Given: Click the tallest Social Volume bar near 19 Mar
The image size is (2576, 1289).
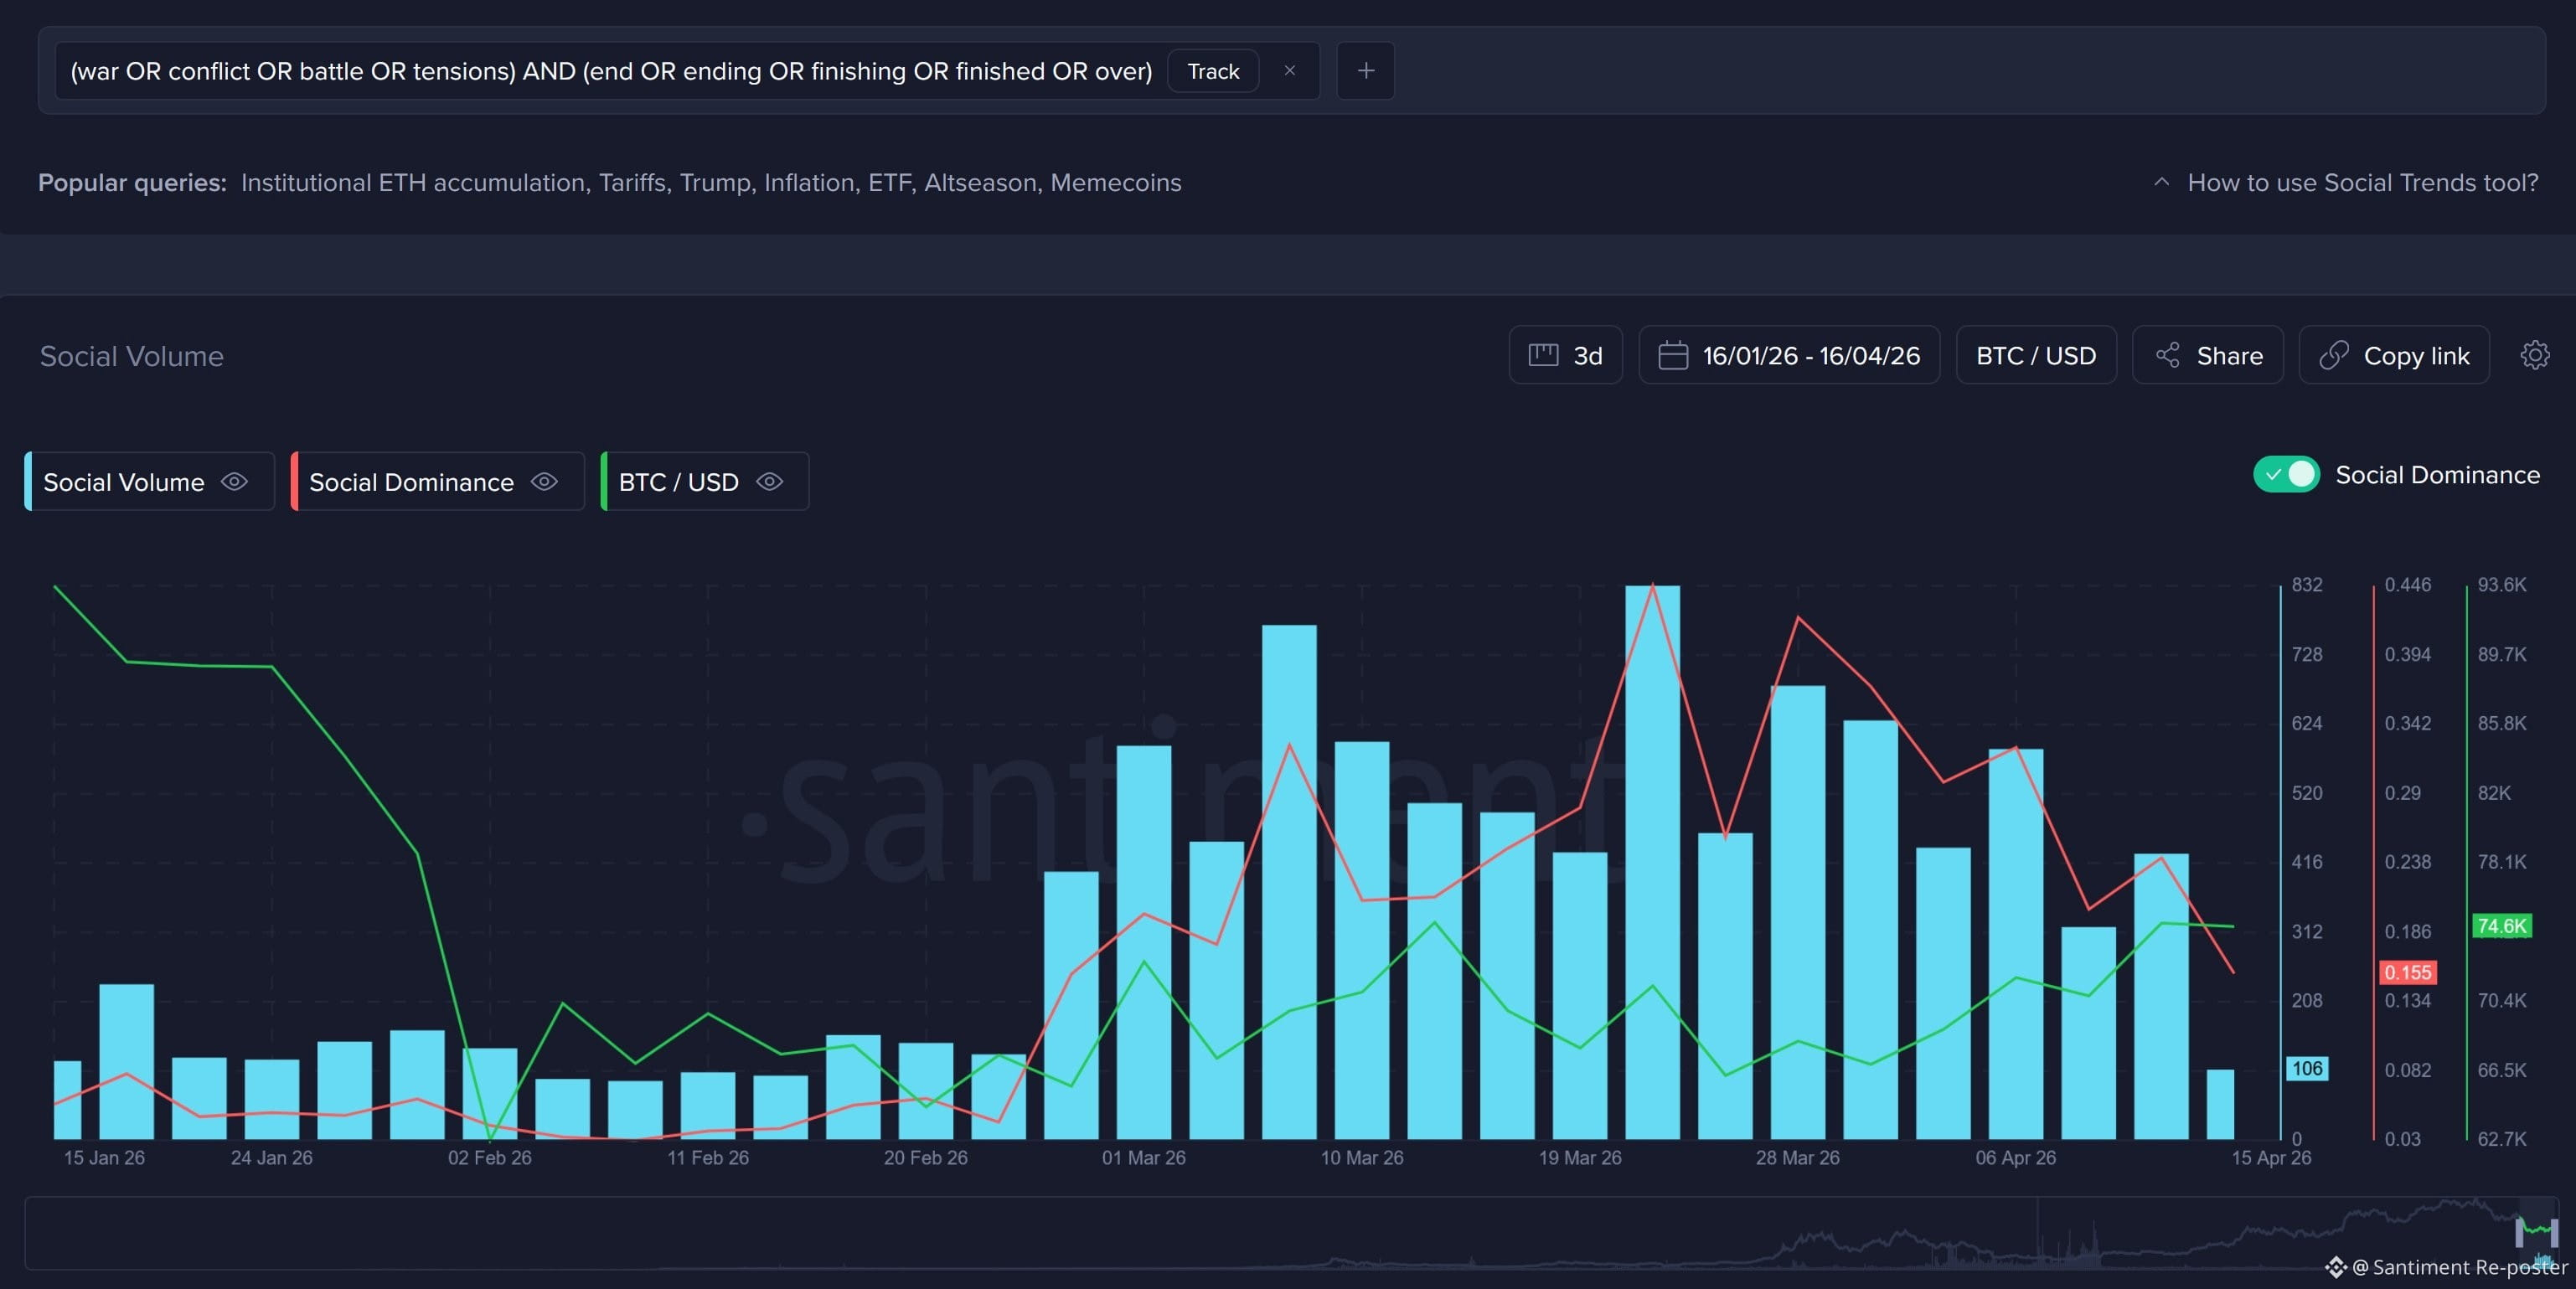Looking at the screenshot, I should click(x=1652, y=862).
